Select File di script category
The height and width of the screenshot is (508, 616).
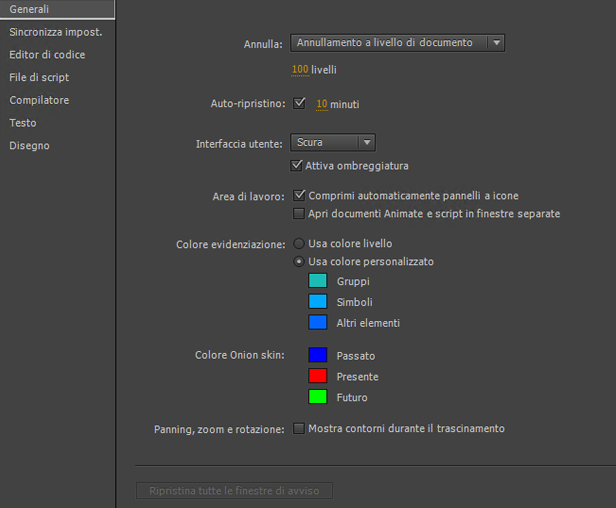pyautogui.click(x=39, y=77)
